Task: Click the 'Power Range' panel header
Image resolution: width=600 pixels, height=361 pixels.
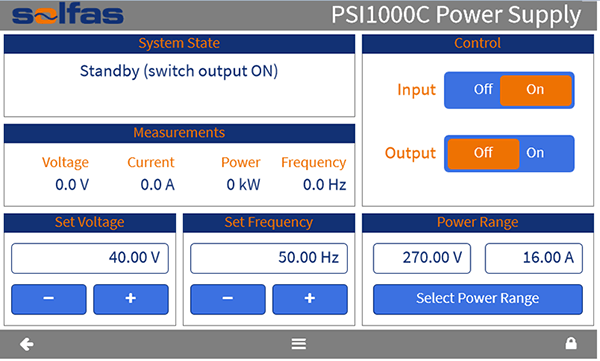Action: click(x=478, y=222)
